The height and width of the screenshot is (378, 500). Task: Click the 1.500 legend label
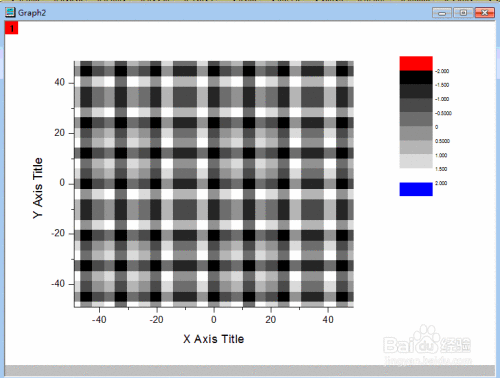441,169
